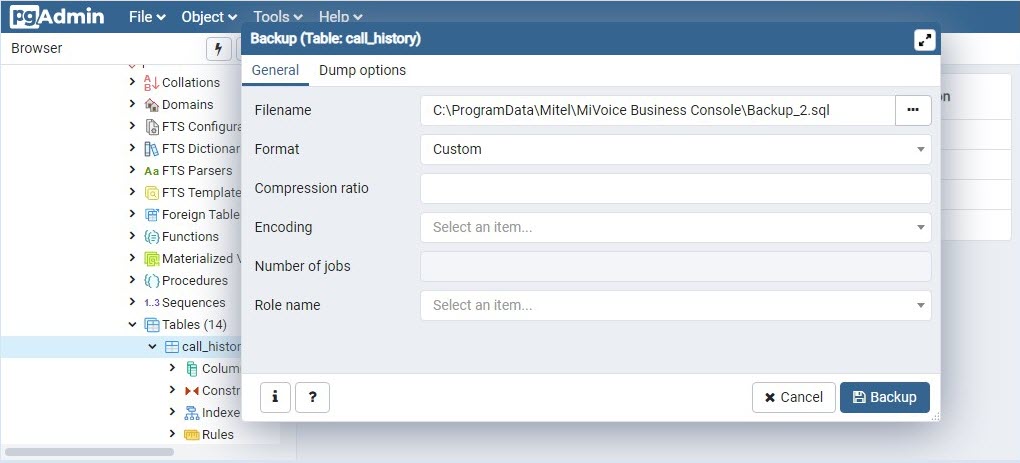The width and height of the screenshot is (1020, 463).
Task: Collapse the Tables (14) tree node
Action: (133, 324)
